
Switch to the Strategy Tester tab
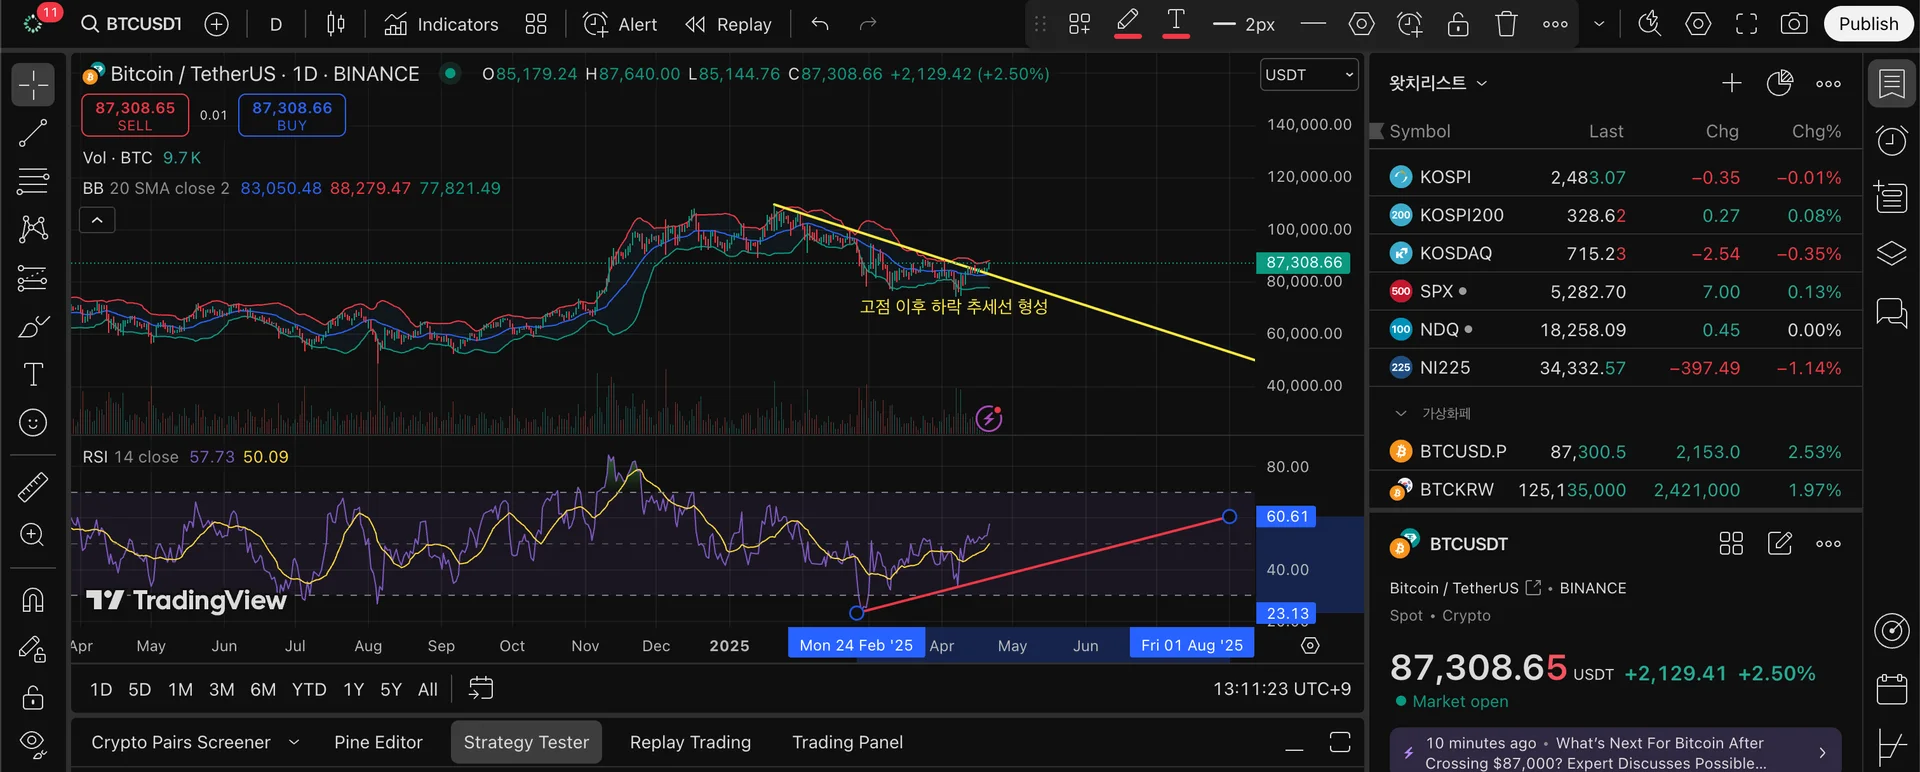[x=526, y=742]
